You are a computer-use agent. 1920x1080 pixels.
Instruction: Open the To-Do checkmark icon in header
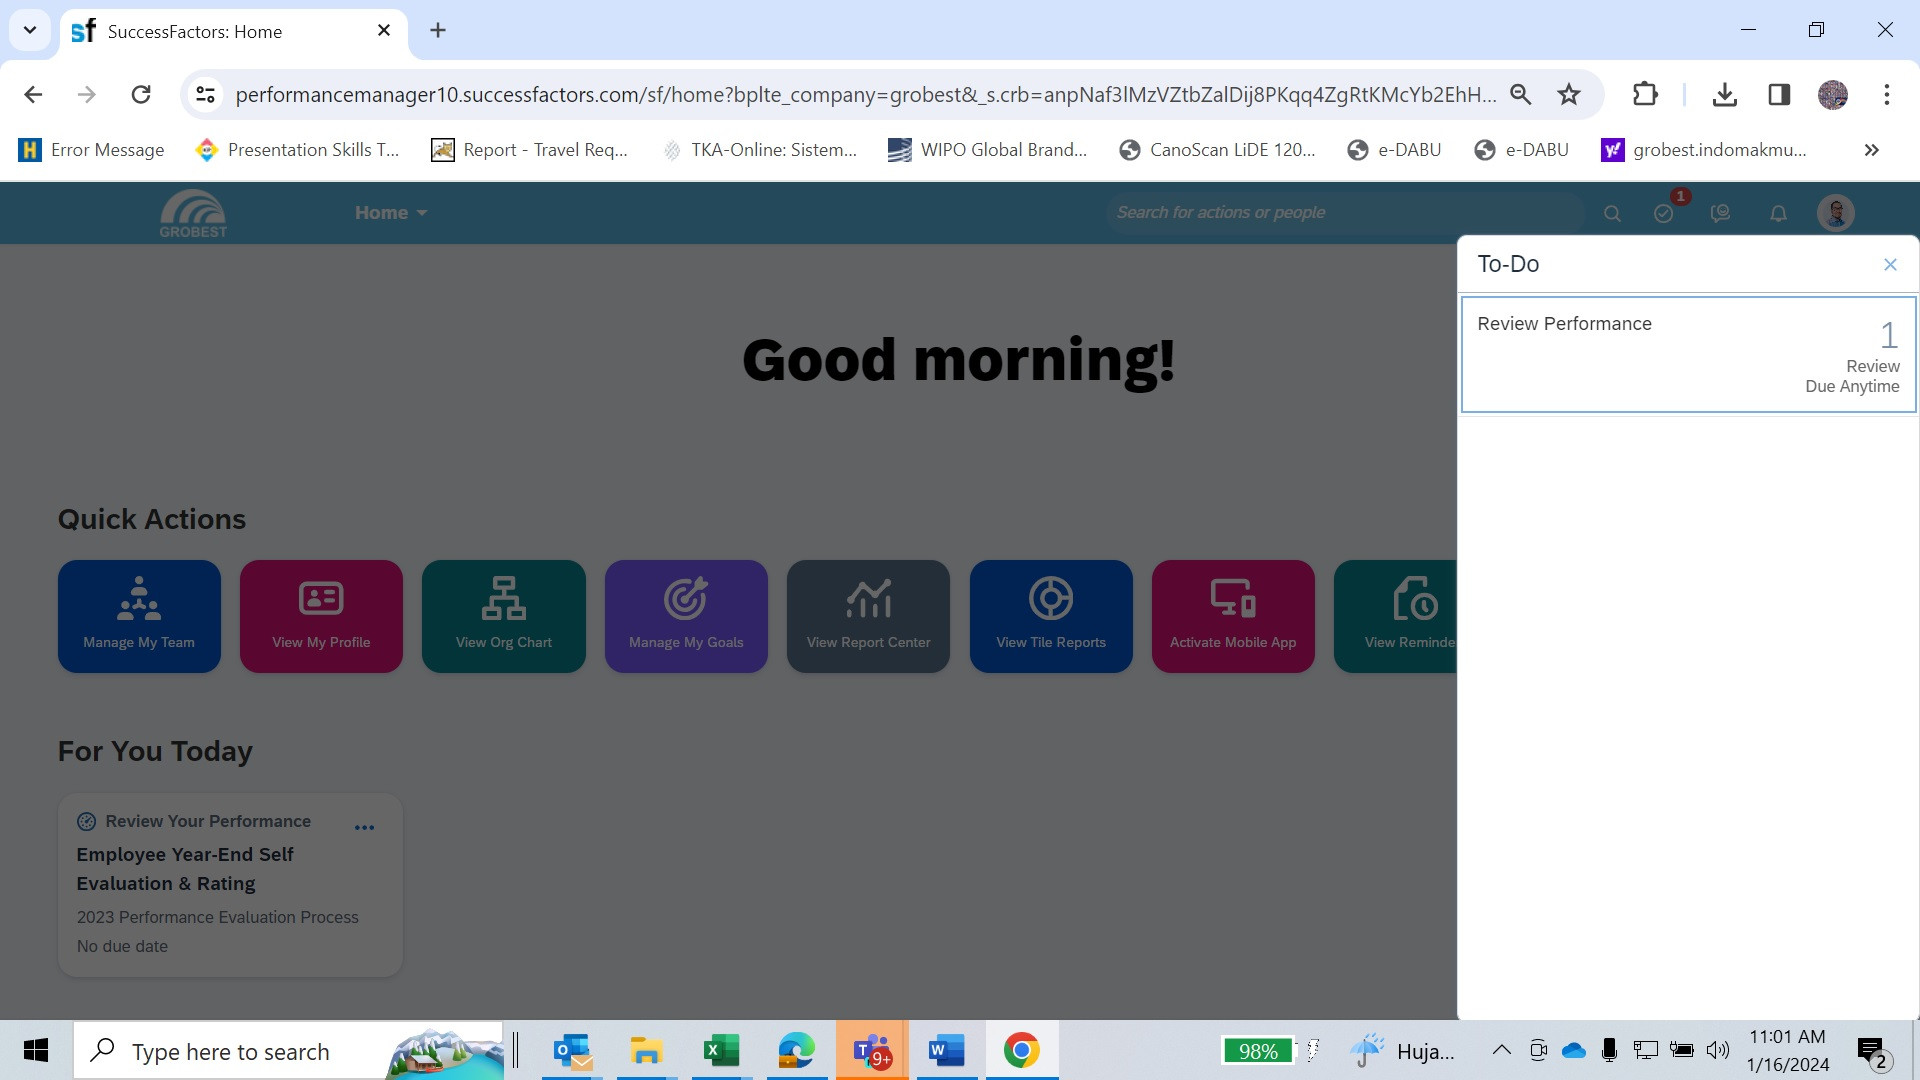click(1664, 213)
